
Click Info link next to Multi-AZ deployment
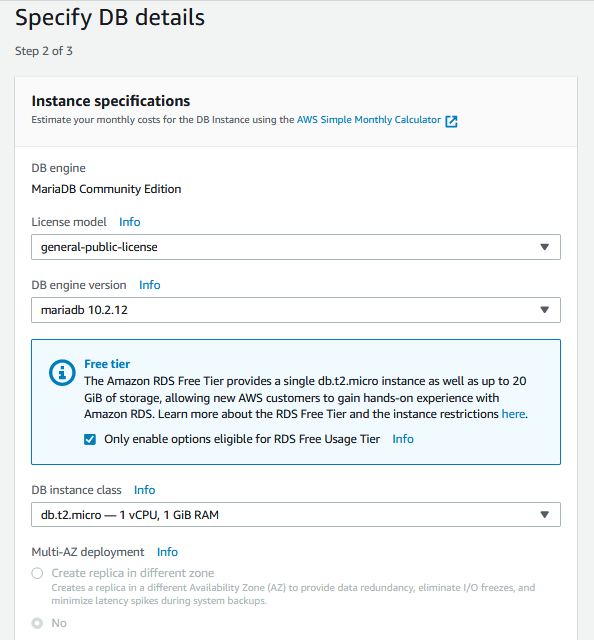coord(167,552)
